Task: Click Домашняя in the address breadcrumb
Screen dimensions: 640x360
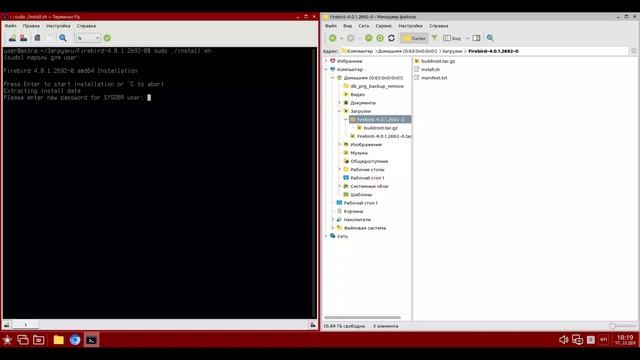Action: [407, 51]
